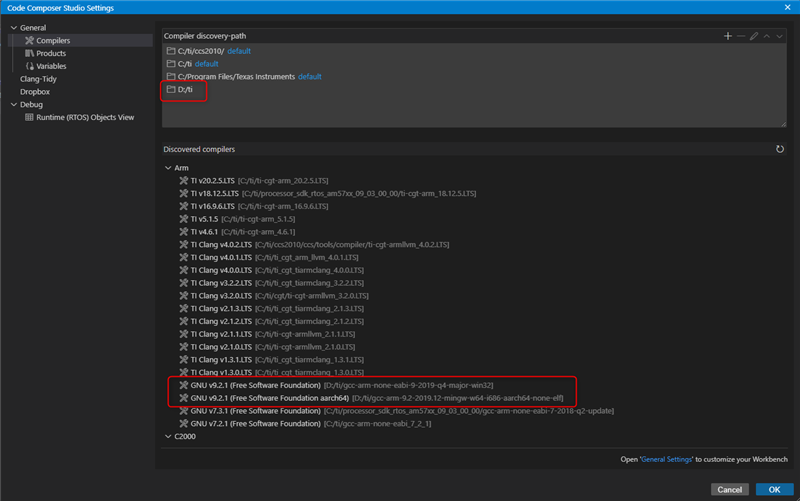Image resolution: width=800 pixels, height=501 pixels.
Task: Close the Code Composer Studio Settings dialog
Action: (787, 7)
